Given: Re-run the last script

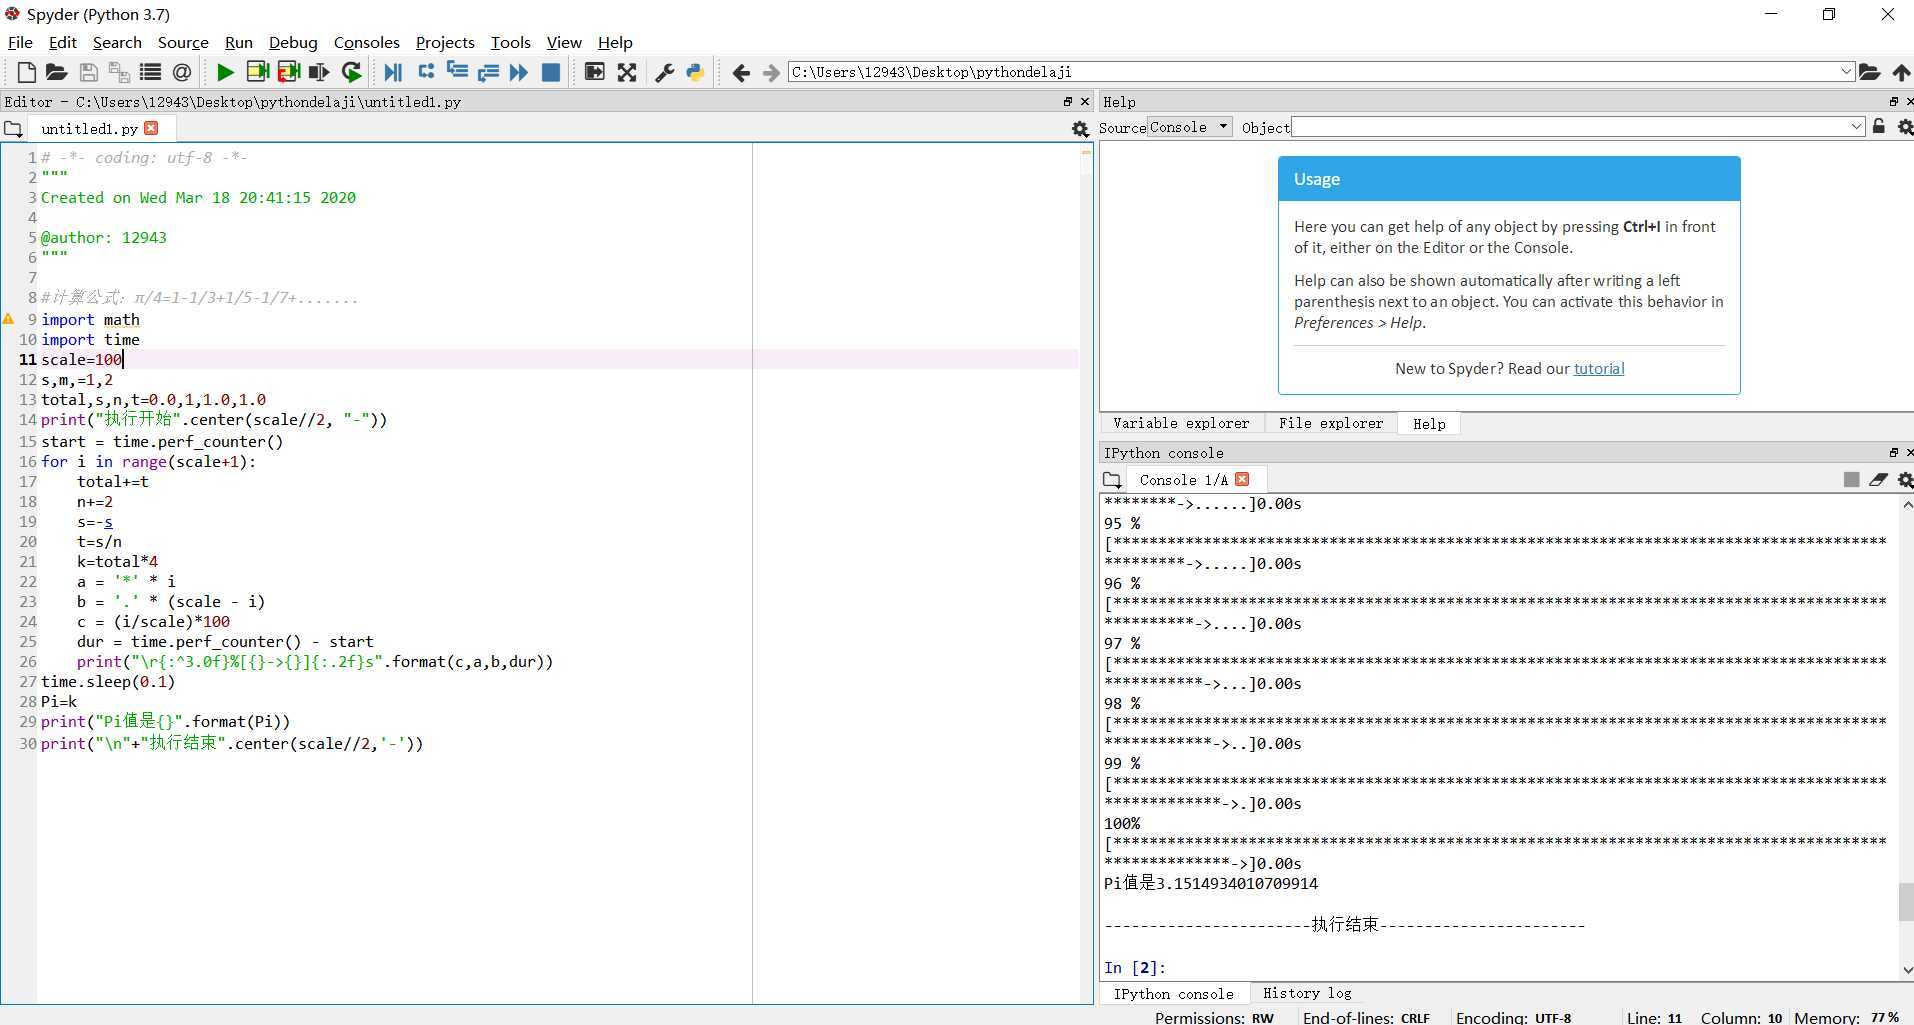Looking at the screenshot, I should click(x=351, y=72).
